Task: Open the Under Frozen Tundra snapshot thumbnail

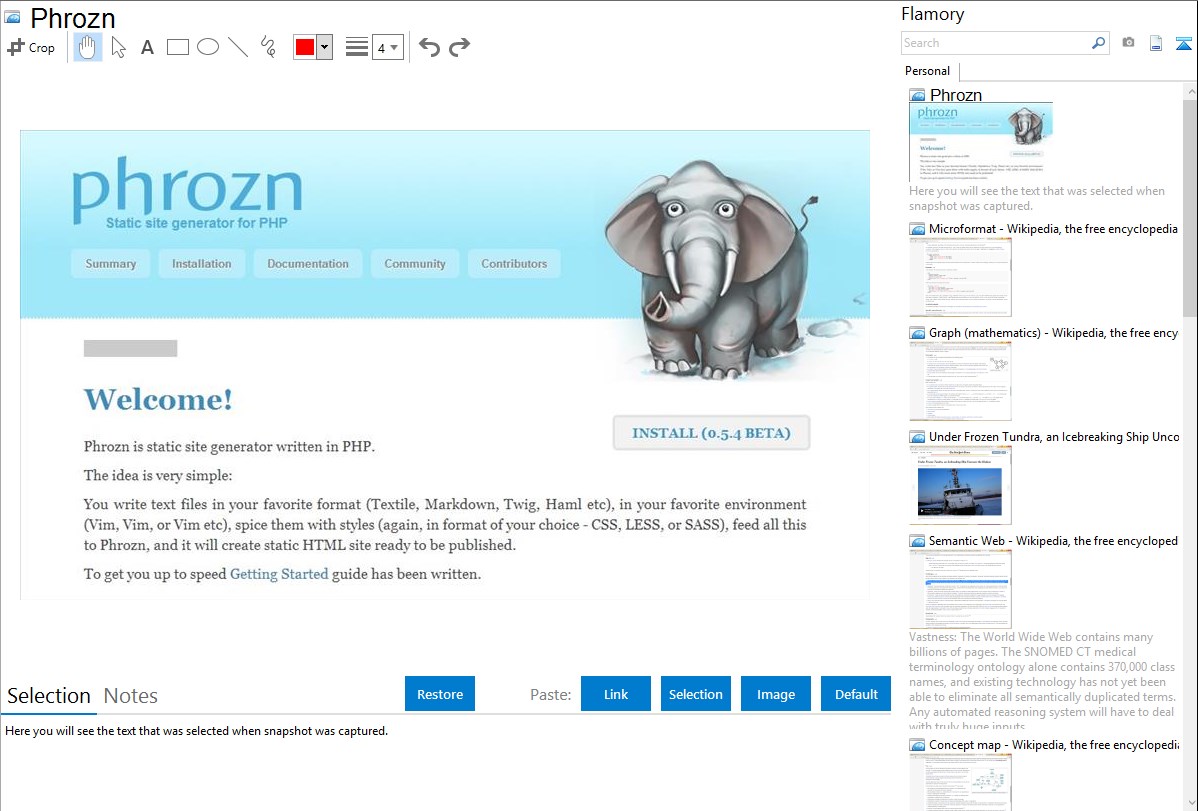Action: click(x=960, y=485)
